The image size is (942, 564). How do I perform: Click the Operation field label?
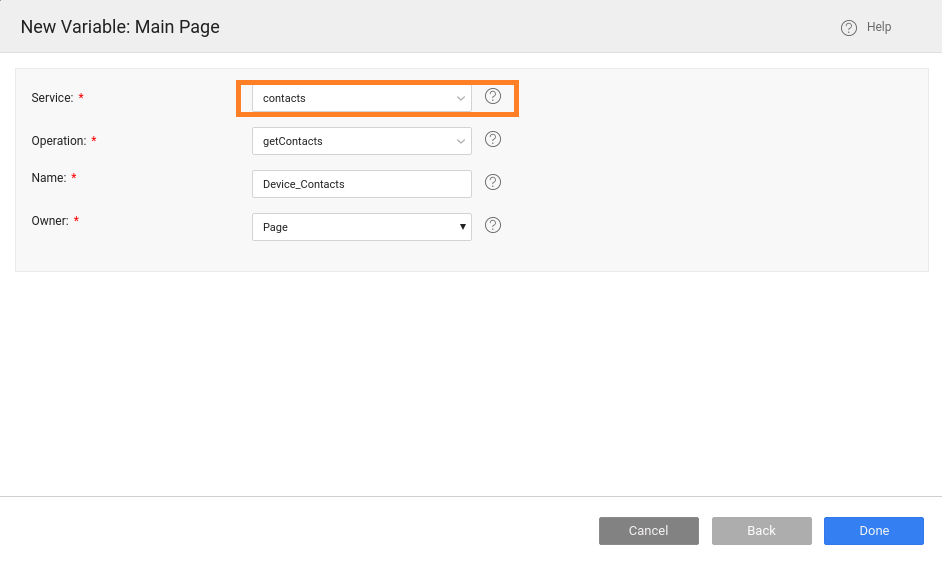pos(58,141)
